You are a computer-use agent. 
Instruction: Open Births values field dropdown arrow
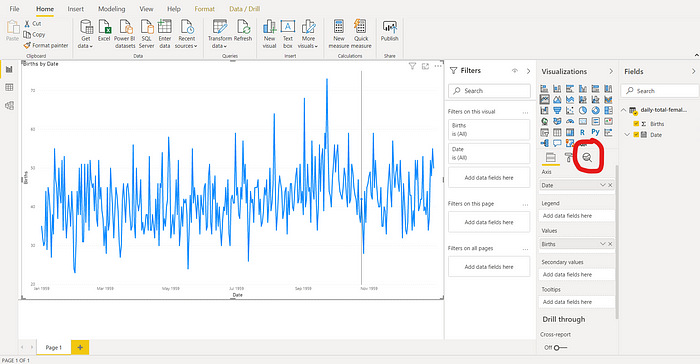tap(602, 244)
